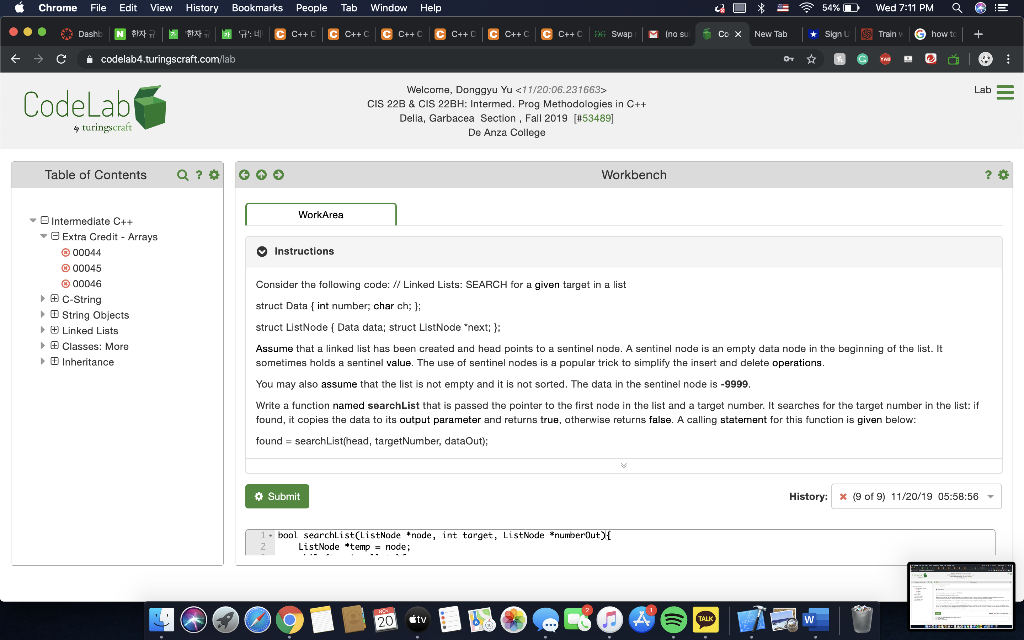Open the Table of Contents search
This screenshot has height=640, width=1024.
182,175
